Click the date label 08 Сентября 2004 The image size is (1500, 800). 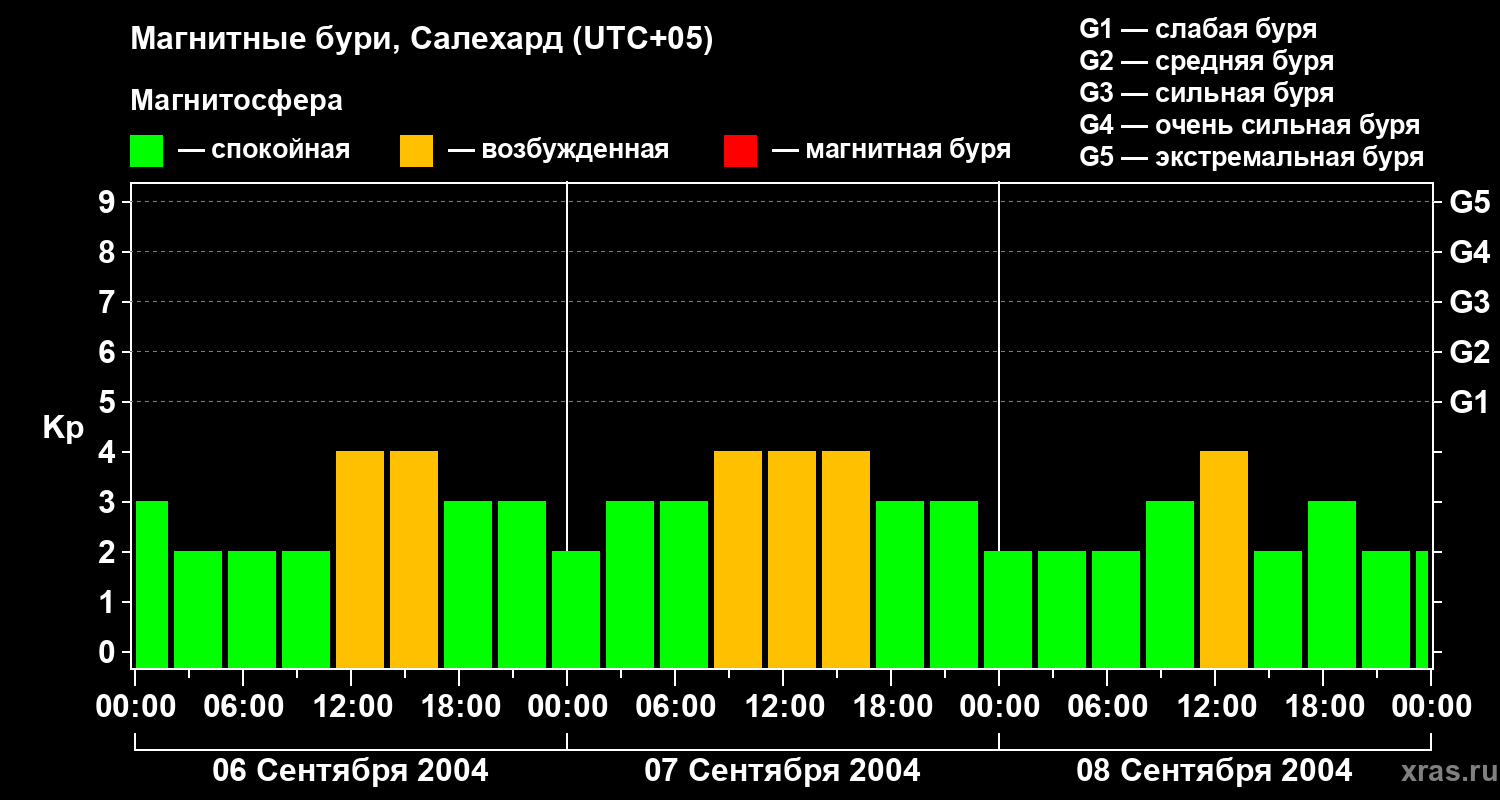click(1215, 771)
